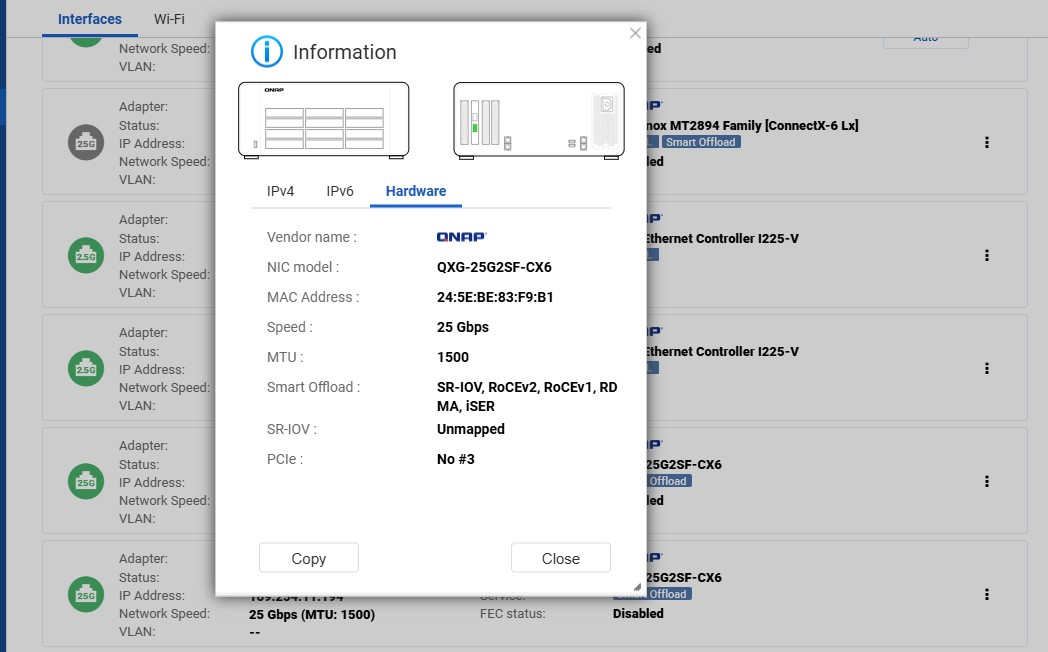Viewport: 1048px width, 652px height.
Task: Switch to the IPv6 tab
Action: click(340, 191)
